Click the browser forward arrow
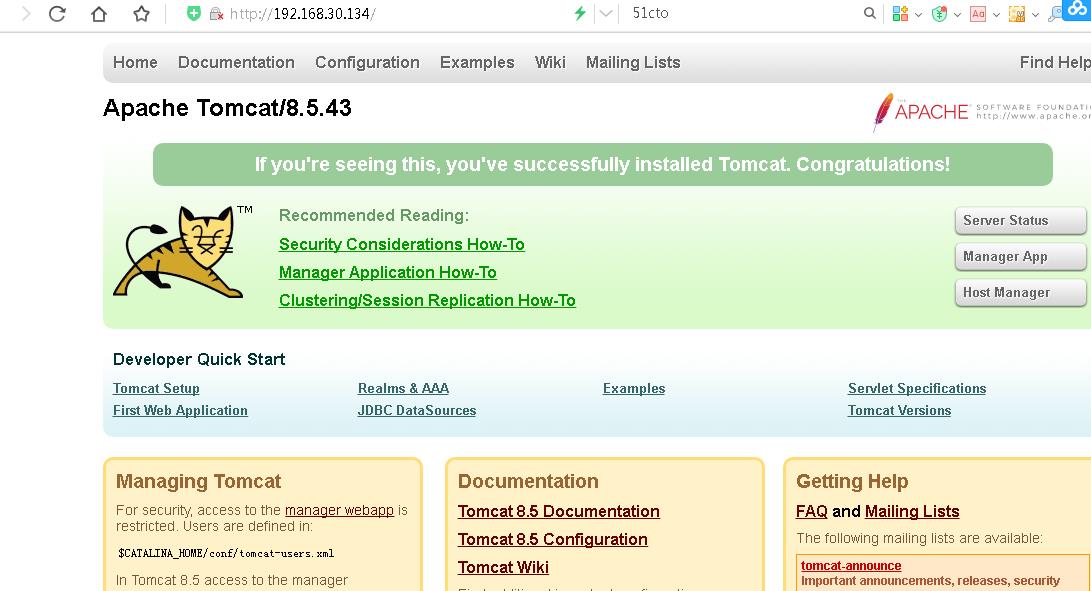The width and height of the screenshot is (1091, 591). [26, 13]
